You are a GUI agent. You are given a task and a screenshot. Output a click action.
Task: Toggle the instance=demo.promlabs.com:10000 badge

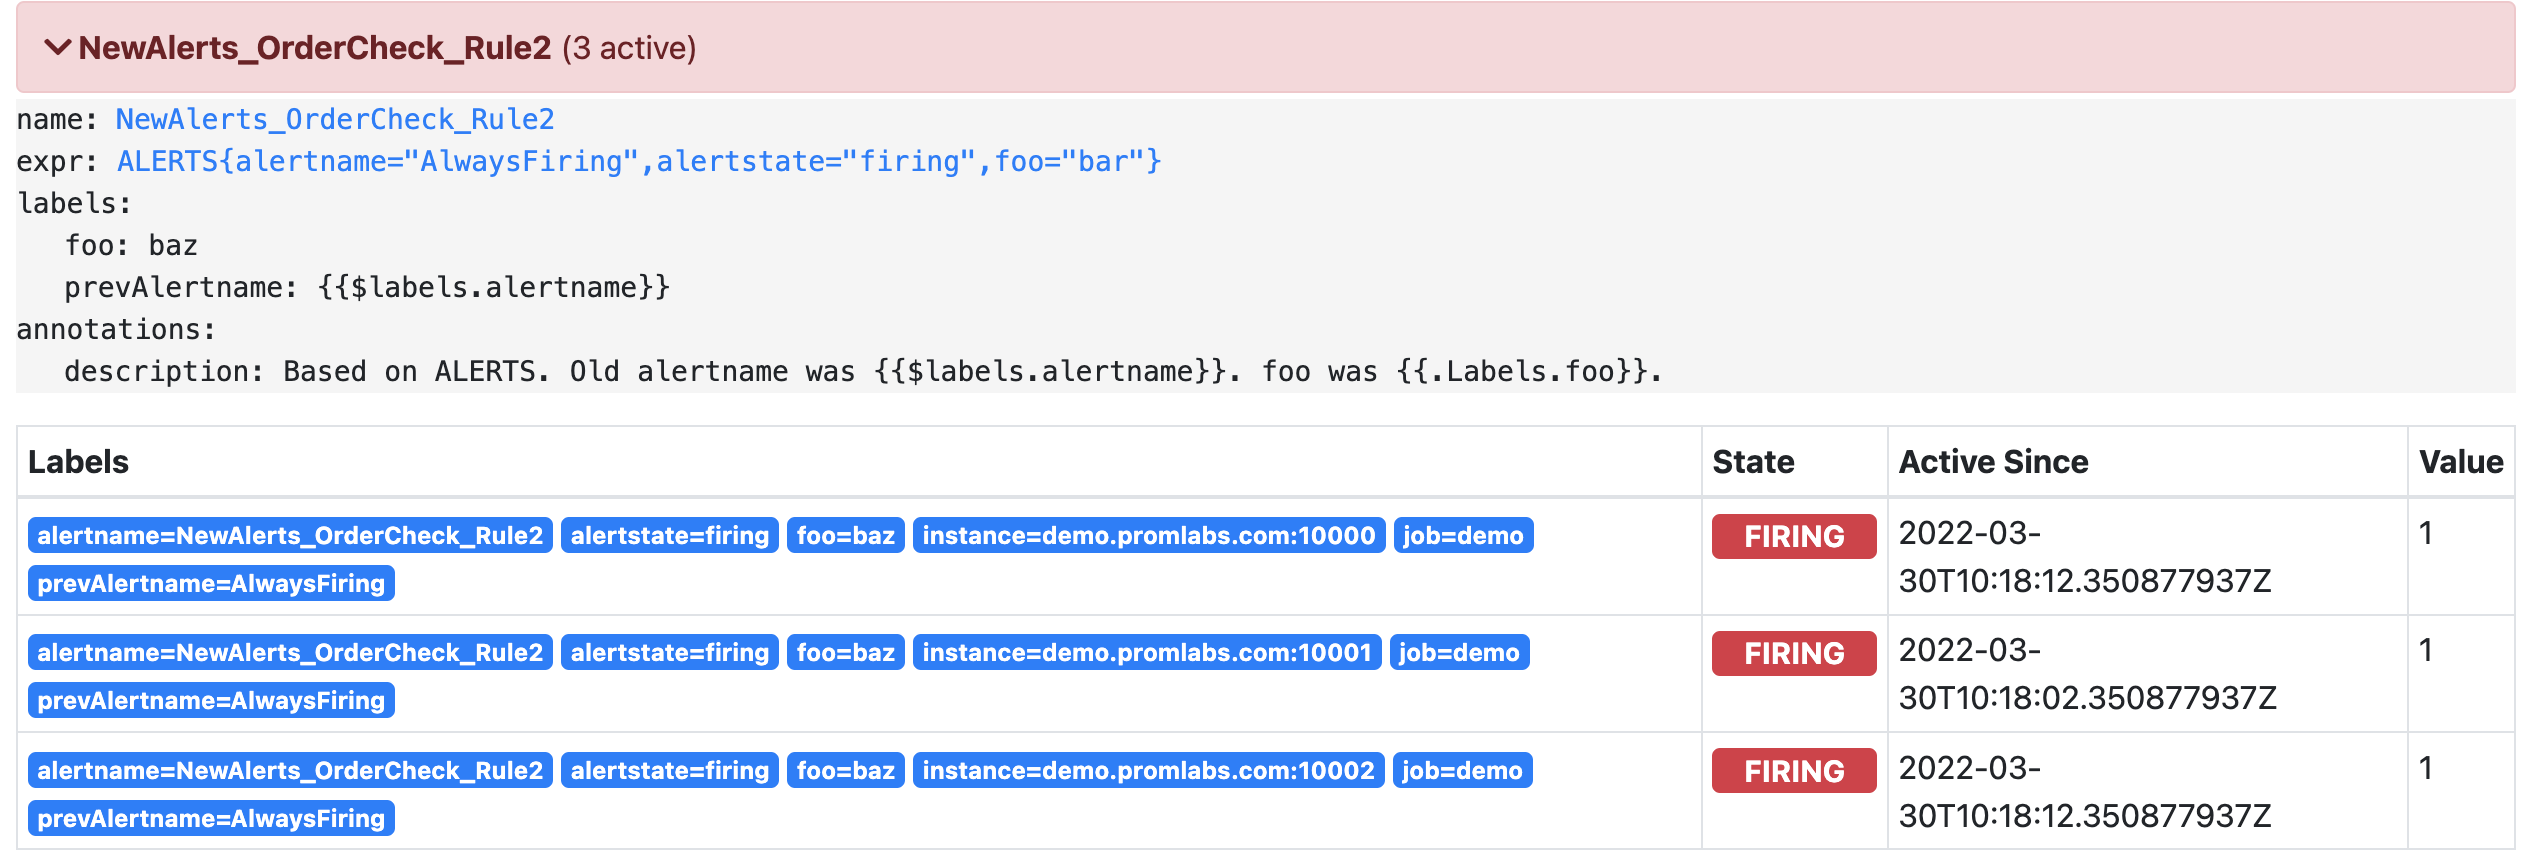(1147, 536)
